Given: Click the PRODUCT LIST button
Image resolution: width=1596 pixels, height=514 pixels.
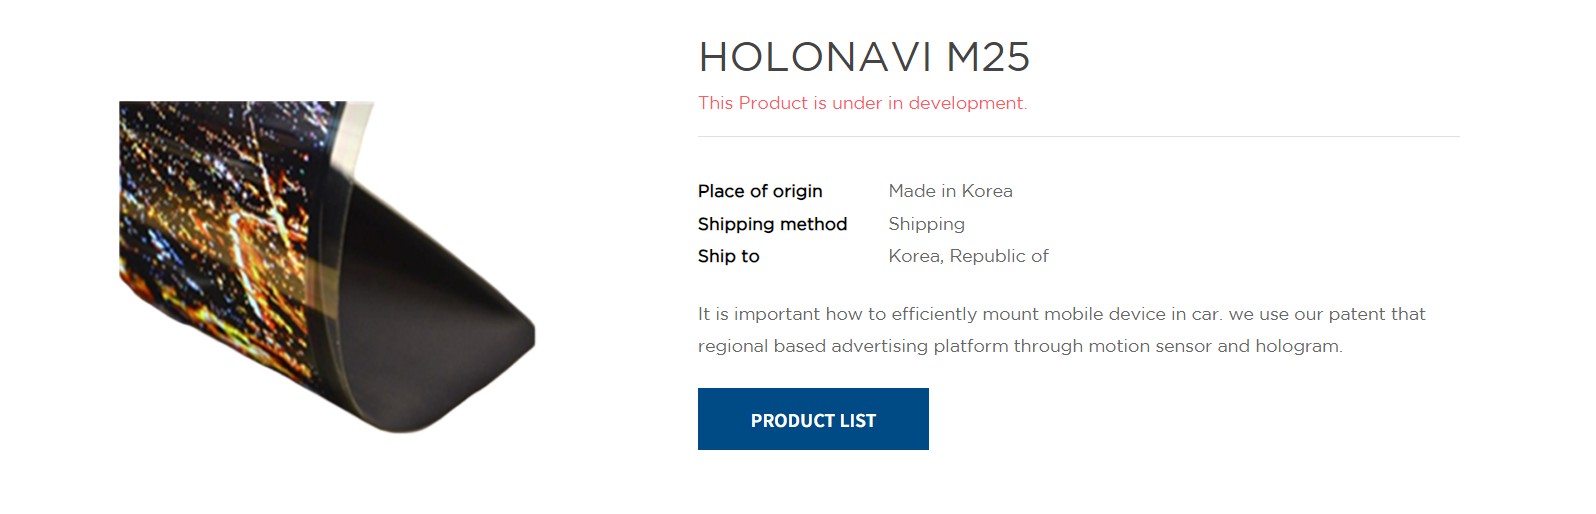Looking at the screenshot, I should pyautogui.click(x=813, y=420).
